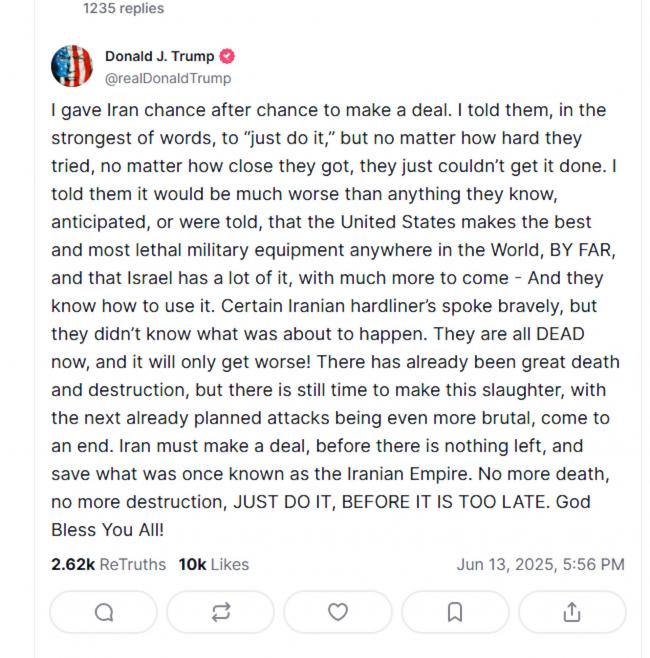Like the post with the heart icon
Image resolution: width=650 pixels, height=658 pixels.
pyautogui.click(x=338, y=612)
